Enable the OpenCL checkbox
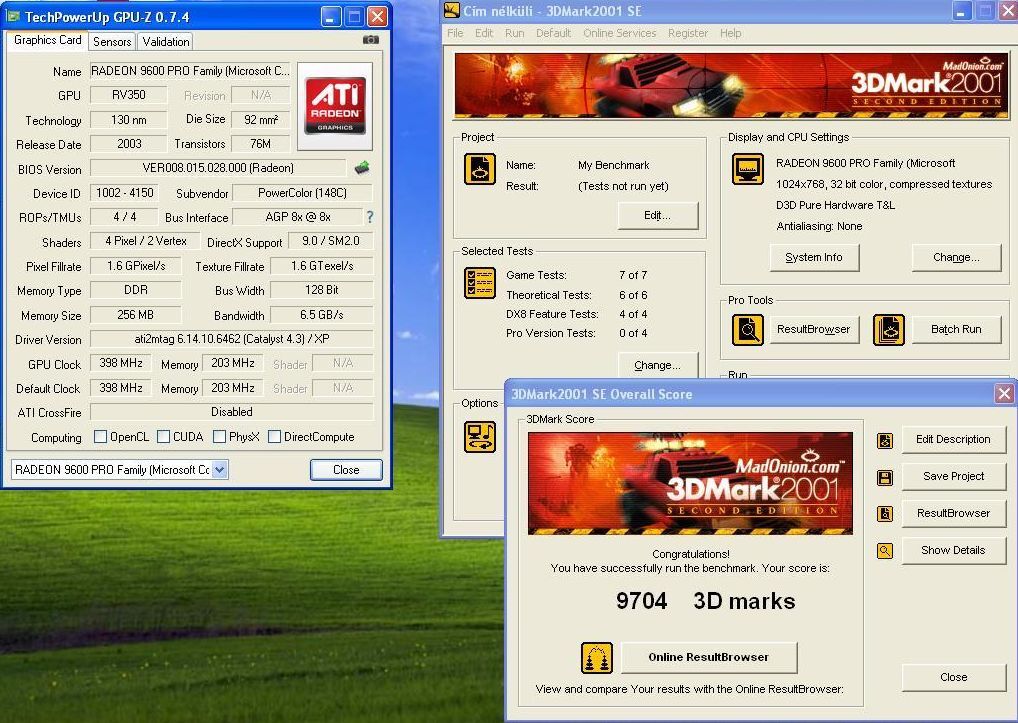 101,437
